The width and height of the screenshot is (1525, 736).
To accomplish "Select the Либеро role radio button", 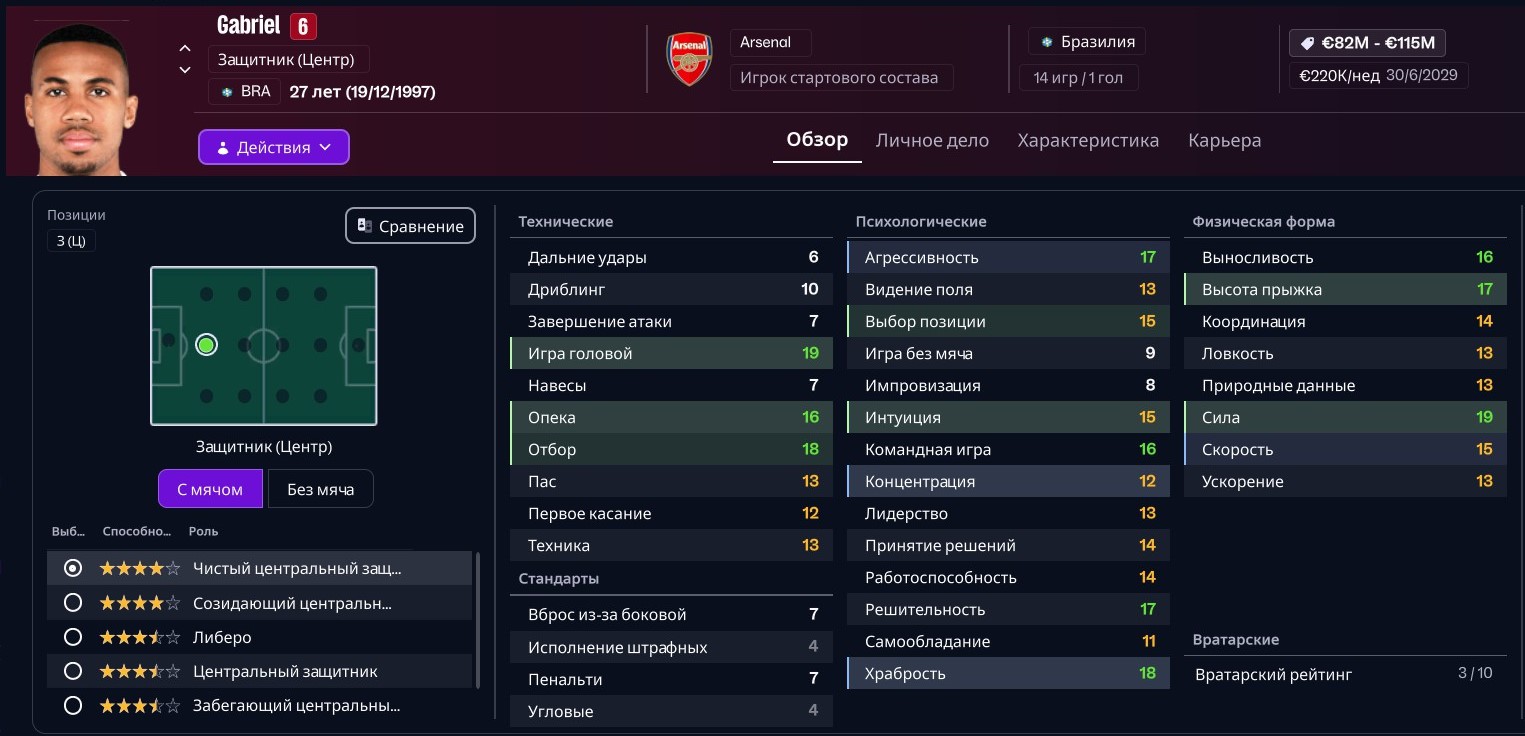I will (x=72, y=637).
